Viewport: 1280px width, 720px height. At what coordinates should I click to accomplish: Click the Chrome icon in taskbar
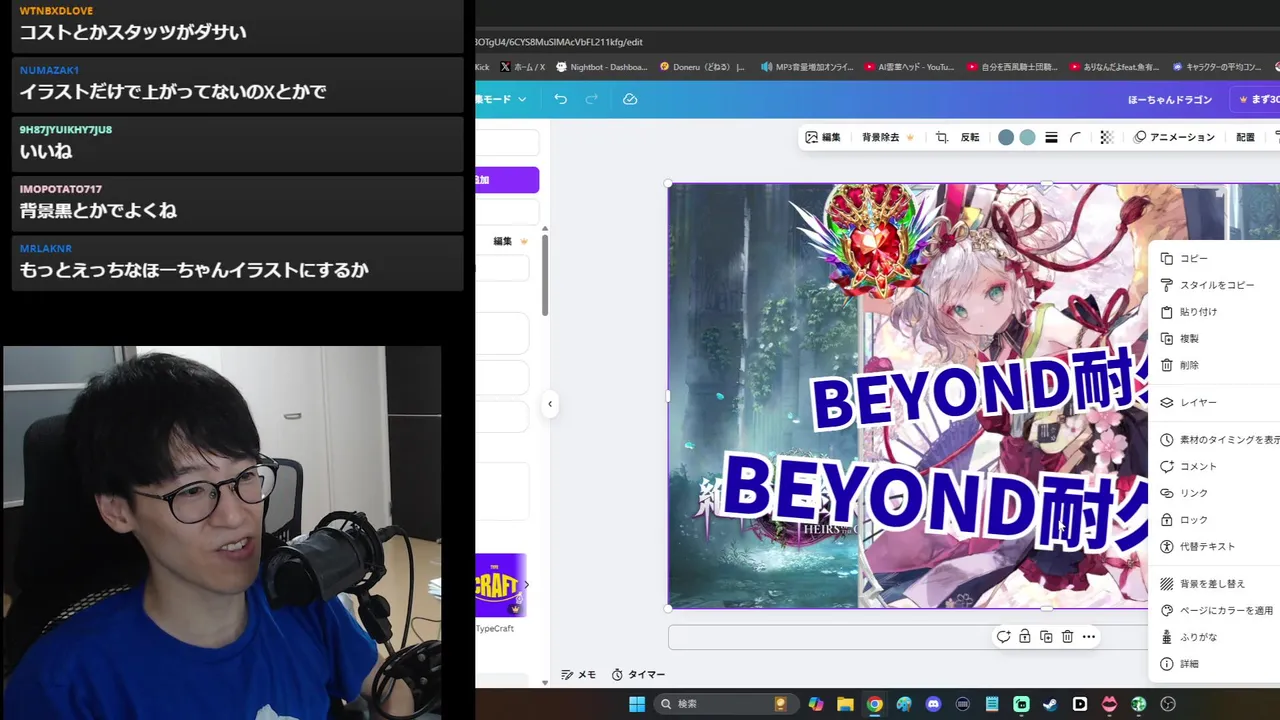(x=874, y=704)
